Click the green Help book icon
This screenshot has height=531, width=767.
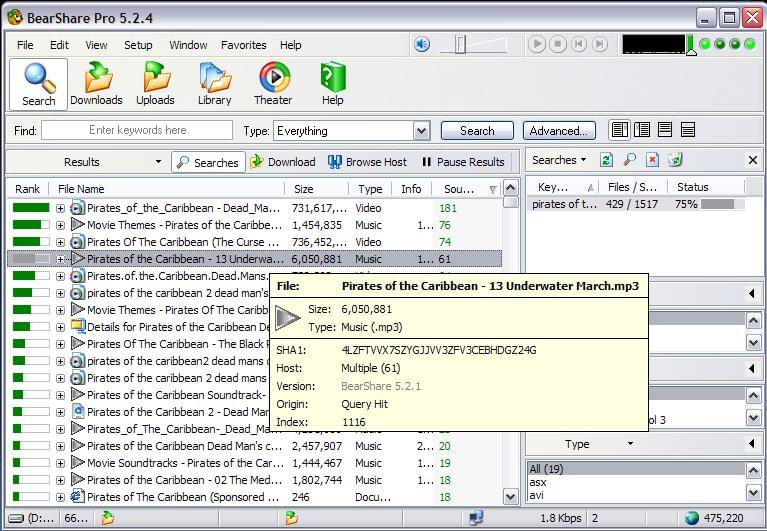tap(333, 77)
